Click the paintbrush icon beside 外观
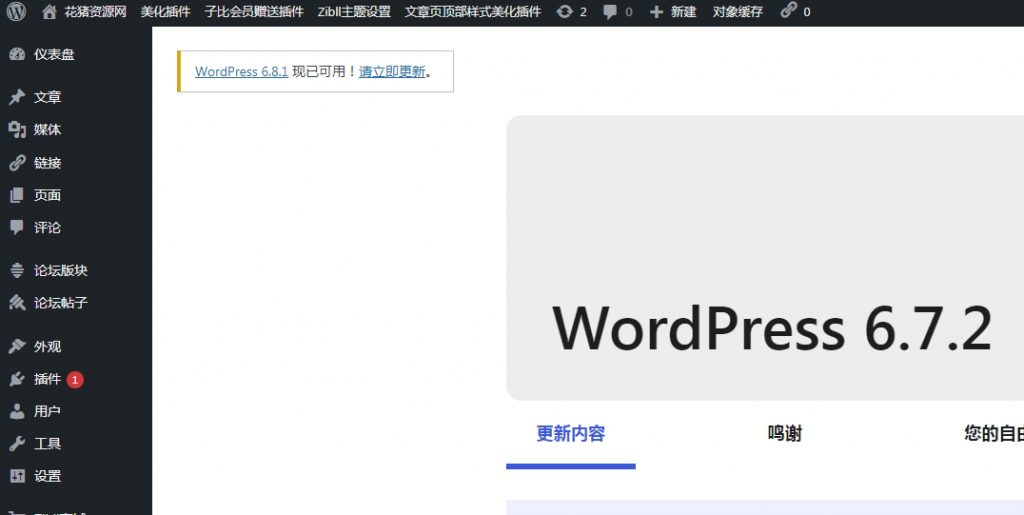 point(17,347)
